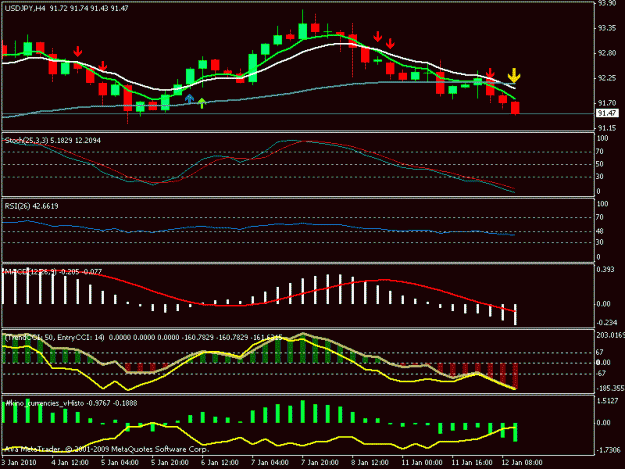This screenshot has width=625, height=469.
Task: Click the MACD scale value 0.393
Action: click(605, 270)
